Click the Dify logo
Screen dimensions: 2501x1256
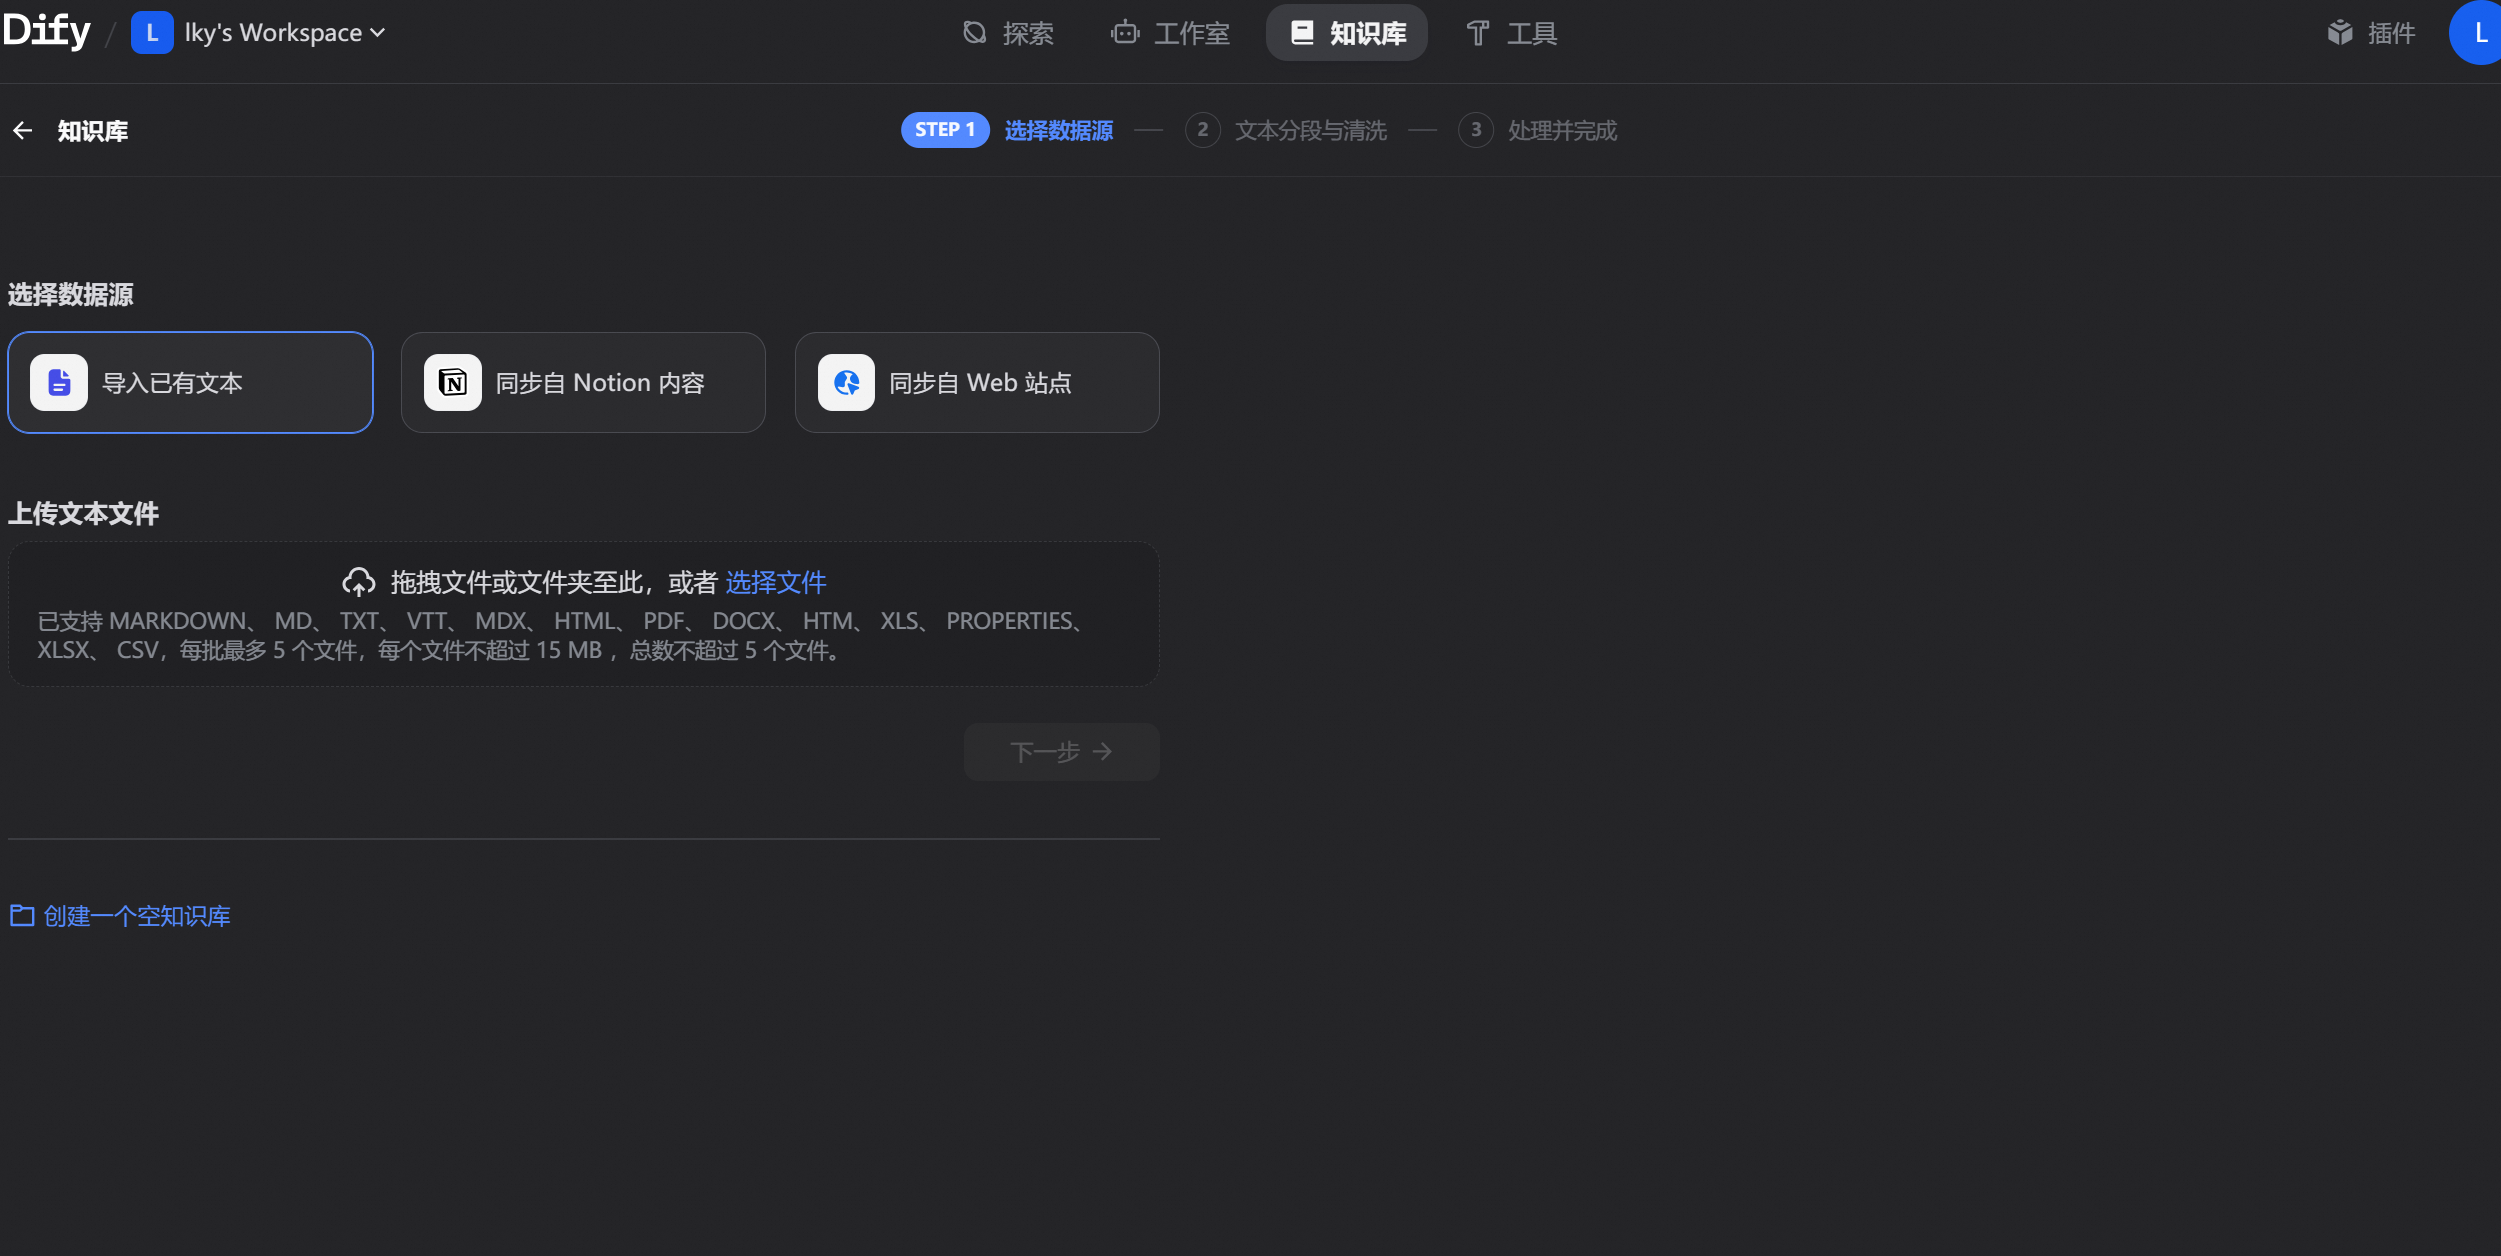[47, 31]
